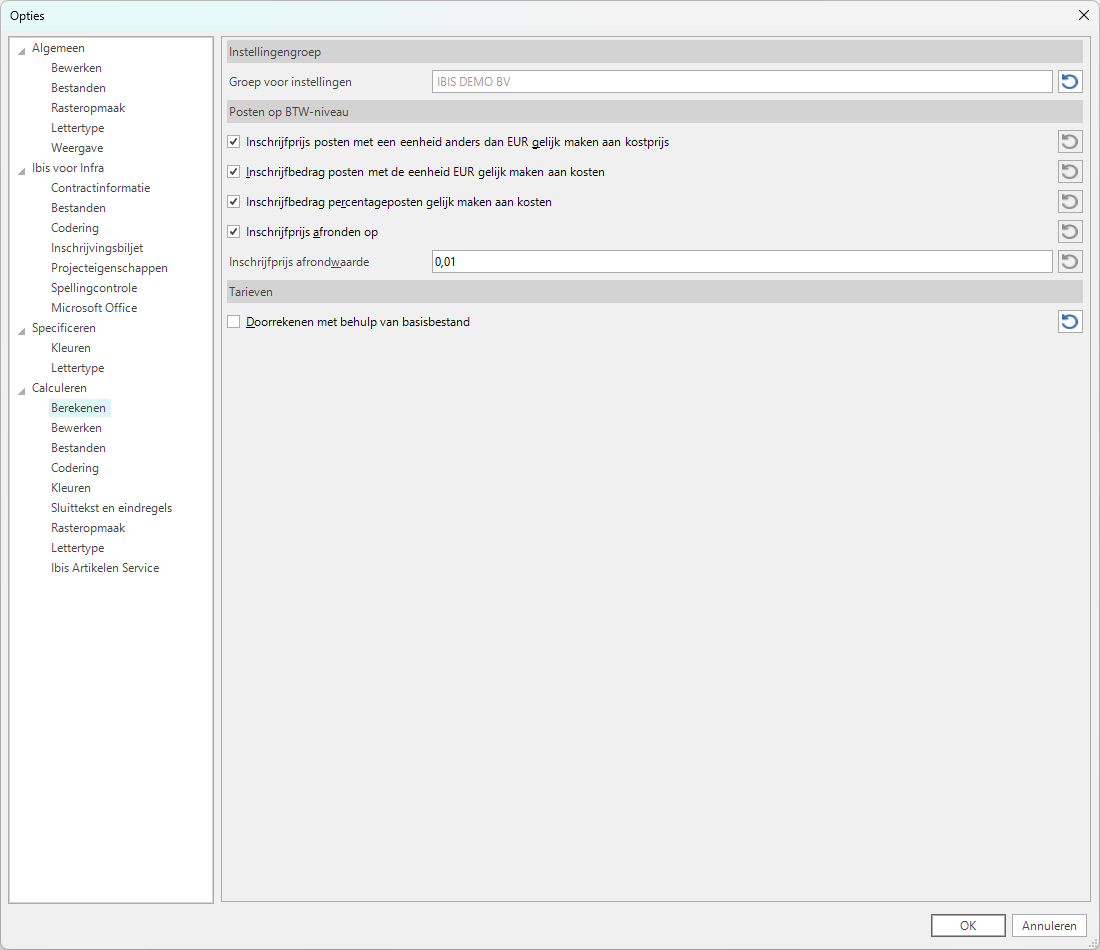Image resolution: width=1100 pixels, height=950 pixels.
Task: Open 'Sluittekst en eindregels' settings page
Action: coord(111,508)
